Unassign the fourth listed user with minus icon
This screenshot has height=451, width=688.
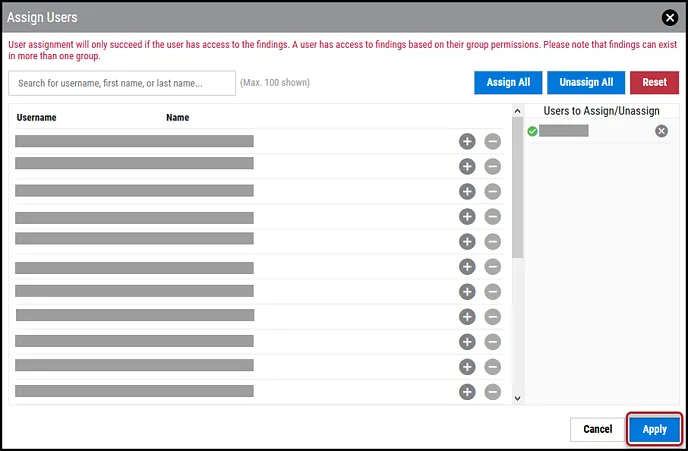click(x=492, y=216)
